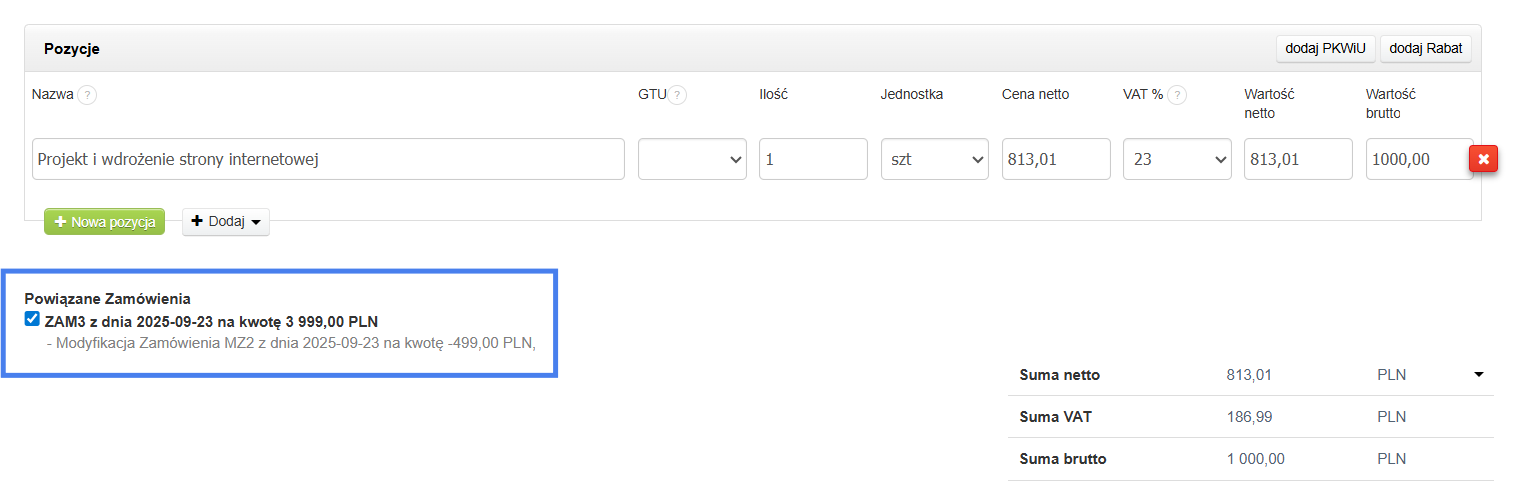Expand the Suma netto currency arrow

pyautogui.click(x=1478, y=375)
